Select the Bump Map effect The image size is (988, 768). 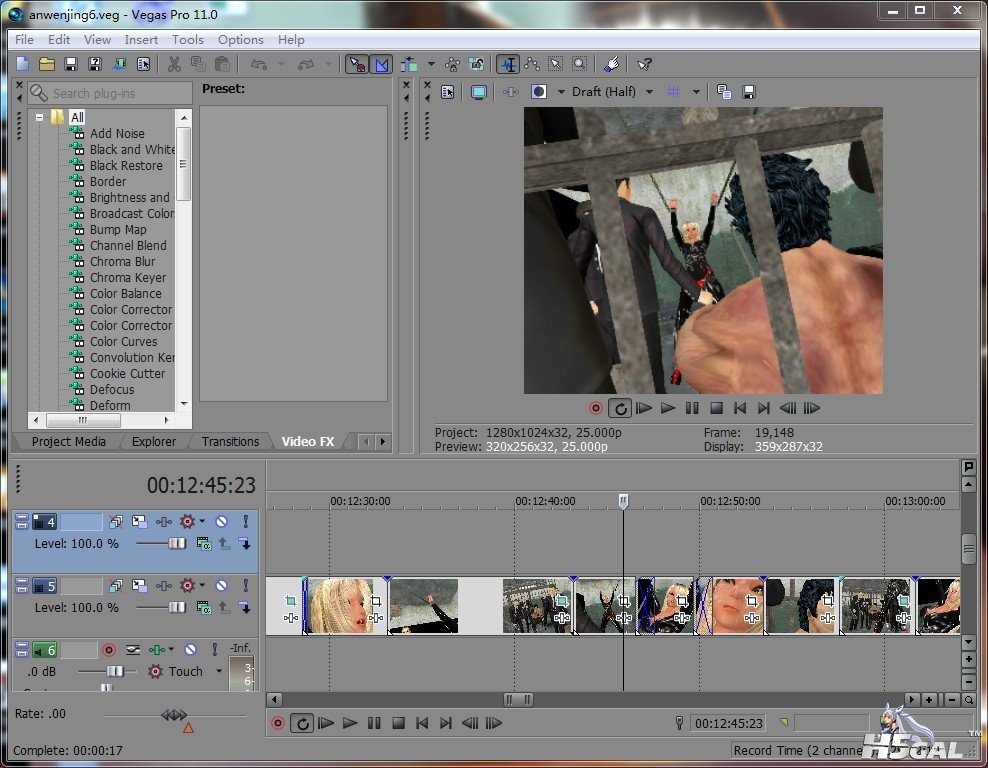pos(118,229)
